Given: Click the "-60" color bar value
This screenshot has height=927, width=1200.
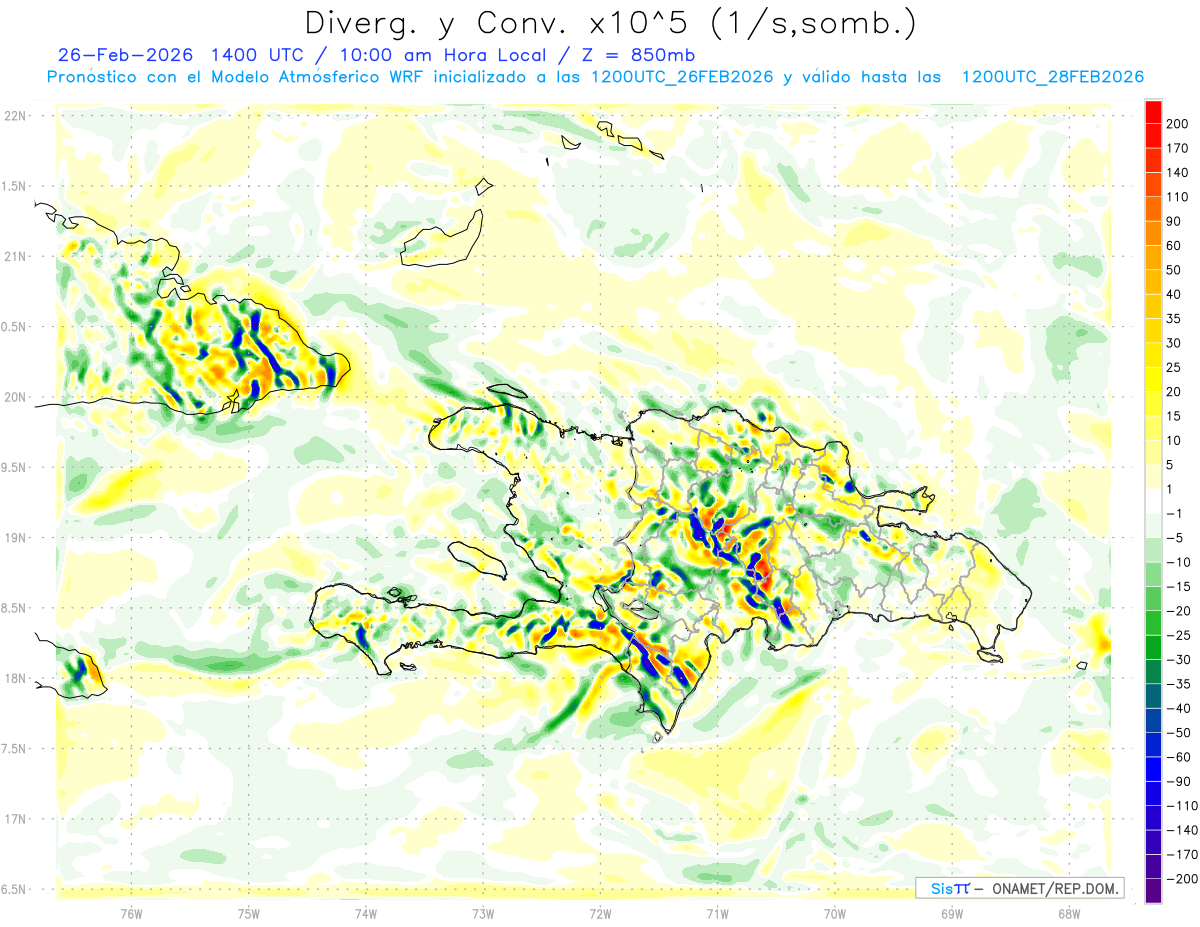Looking at the screenshot, I should 1180,757.
